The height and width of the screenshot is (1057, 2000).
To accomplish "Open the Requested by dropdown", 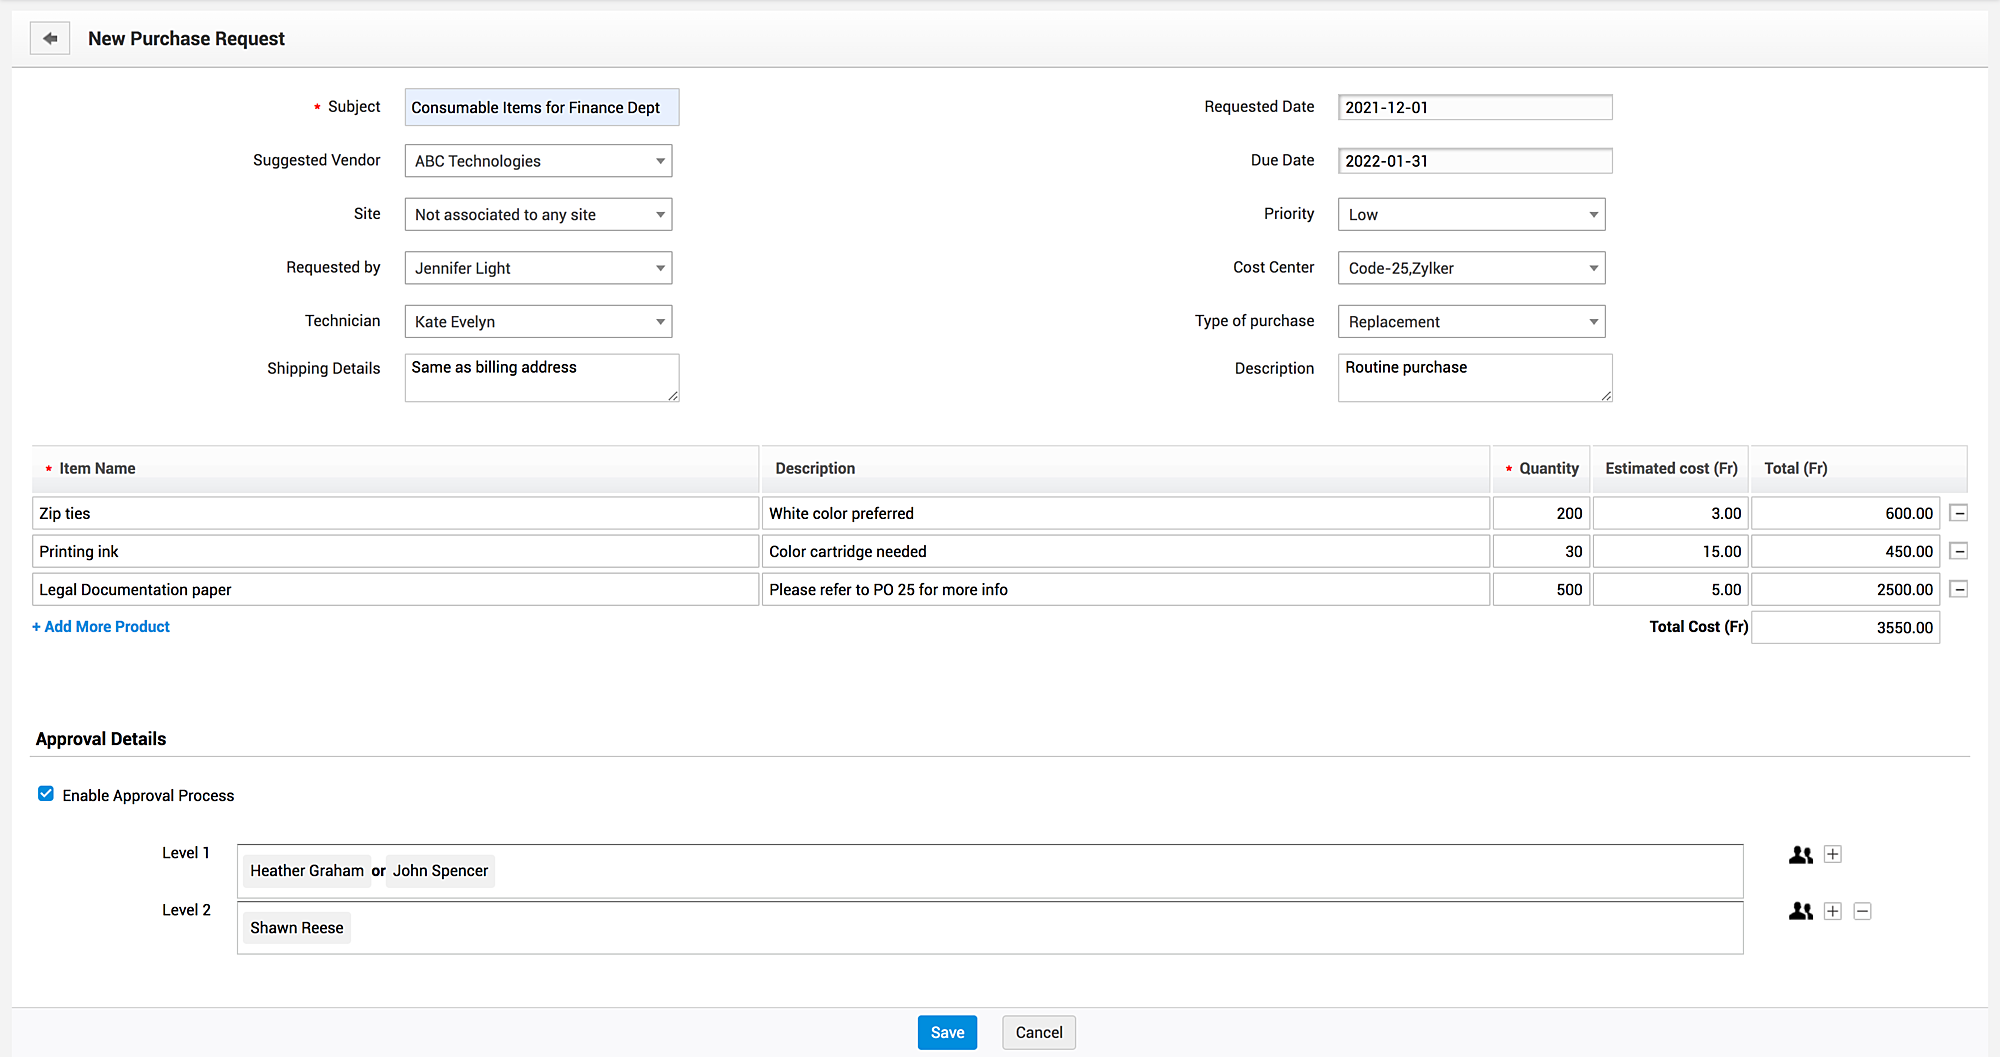I will click(538, 268).
